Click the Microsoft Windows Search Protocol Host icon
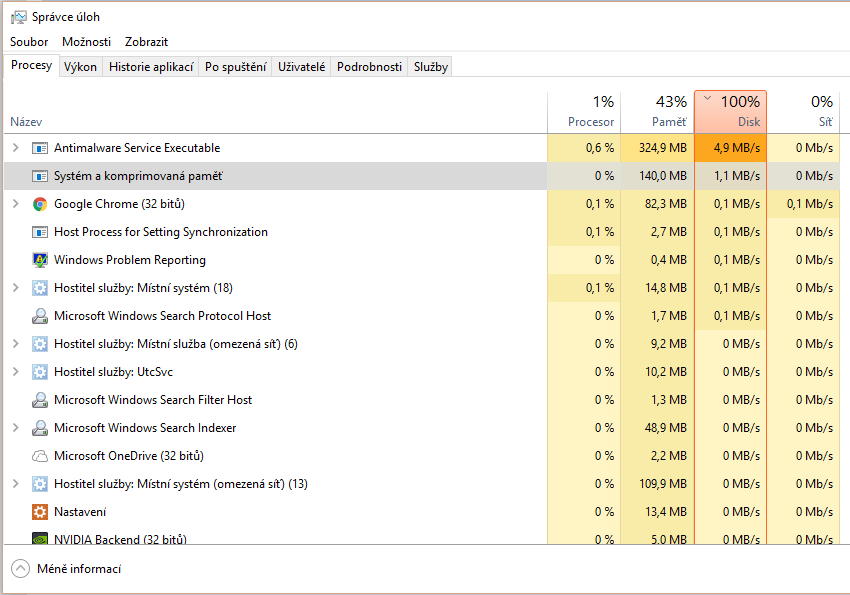 (x=40, y=316)
